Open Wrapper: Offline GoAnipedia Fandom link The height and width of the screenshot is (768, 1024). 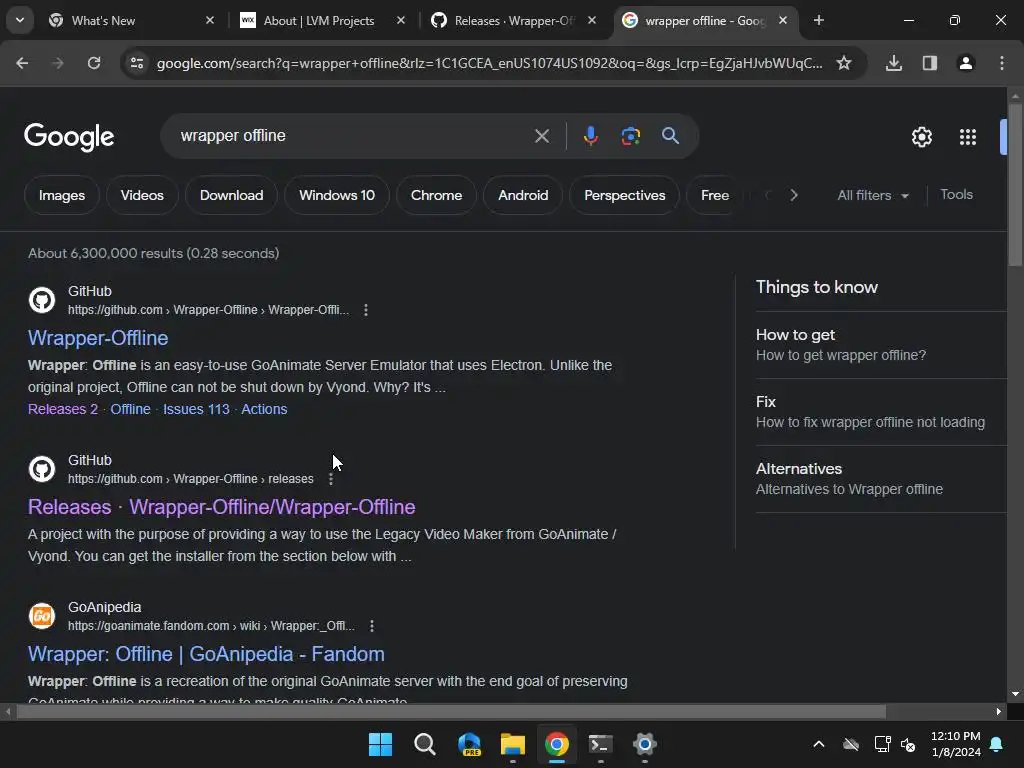[206, 654]
